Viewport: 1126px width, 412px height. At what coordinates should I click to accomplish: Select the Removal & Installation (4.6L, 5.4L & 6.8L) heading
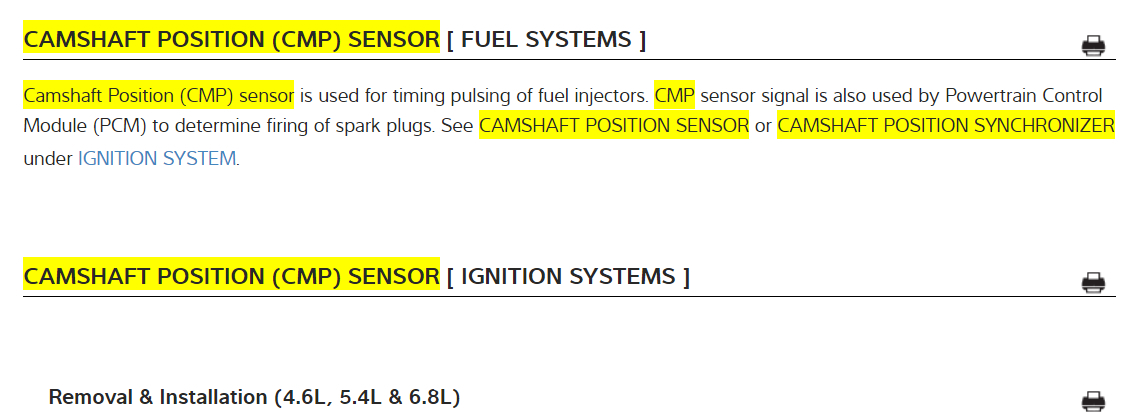click(254, 397)
